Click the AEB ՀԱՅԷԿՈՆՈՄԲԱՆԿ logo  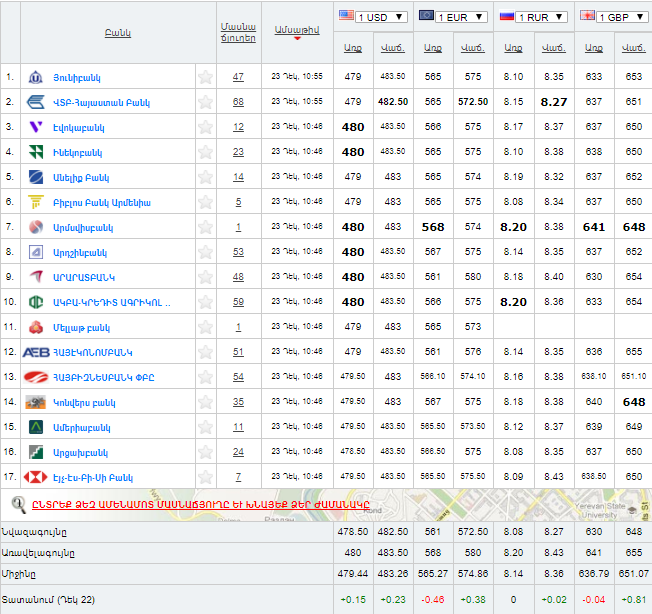(36, 353)
